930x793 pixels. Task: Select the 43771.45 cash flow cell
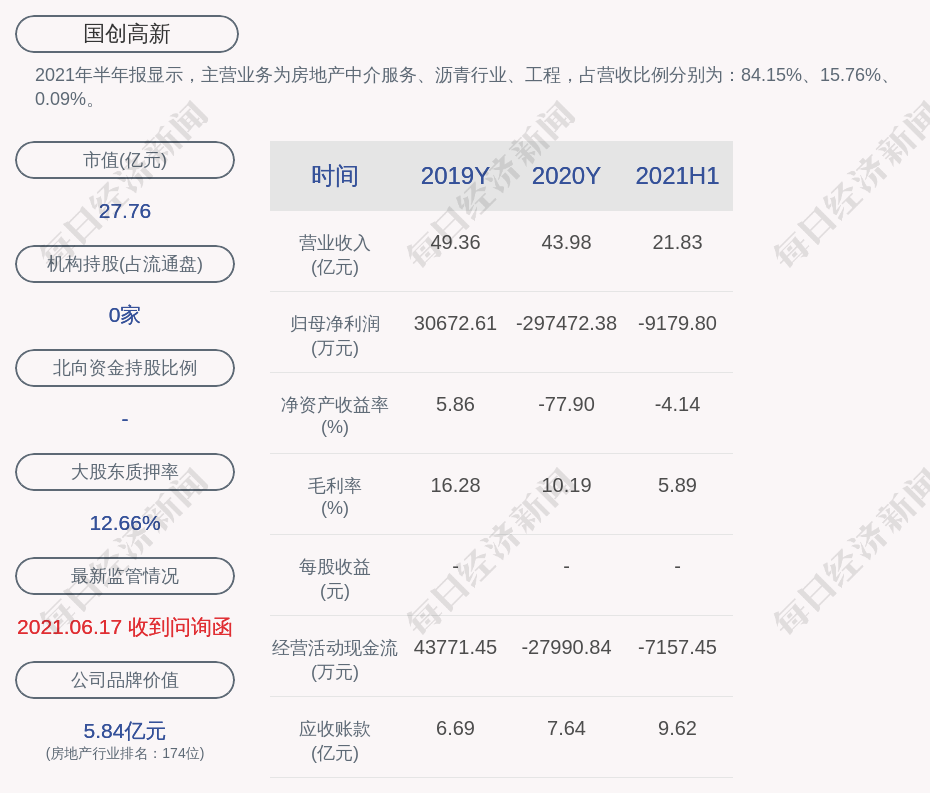point(455,647)
